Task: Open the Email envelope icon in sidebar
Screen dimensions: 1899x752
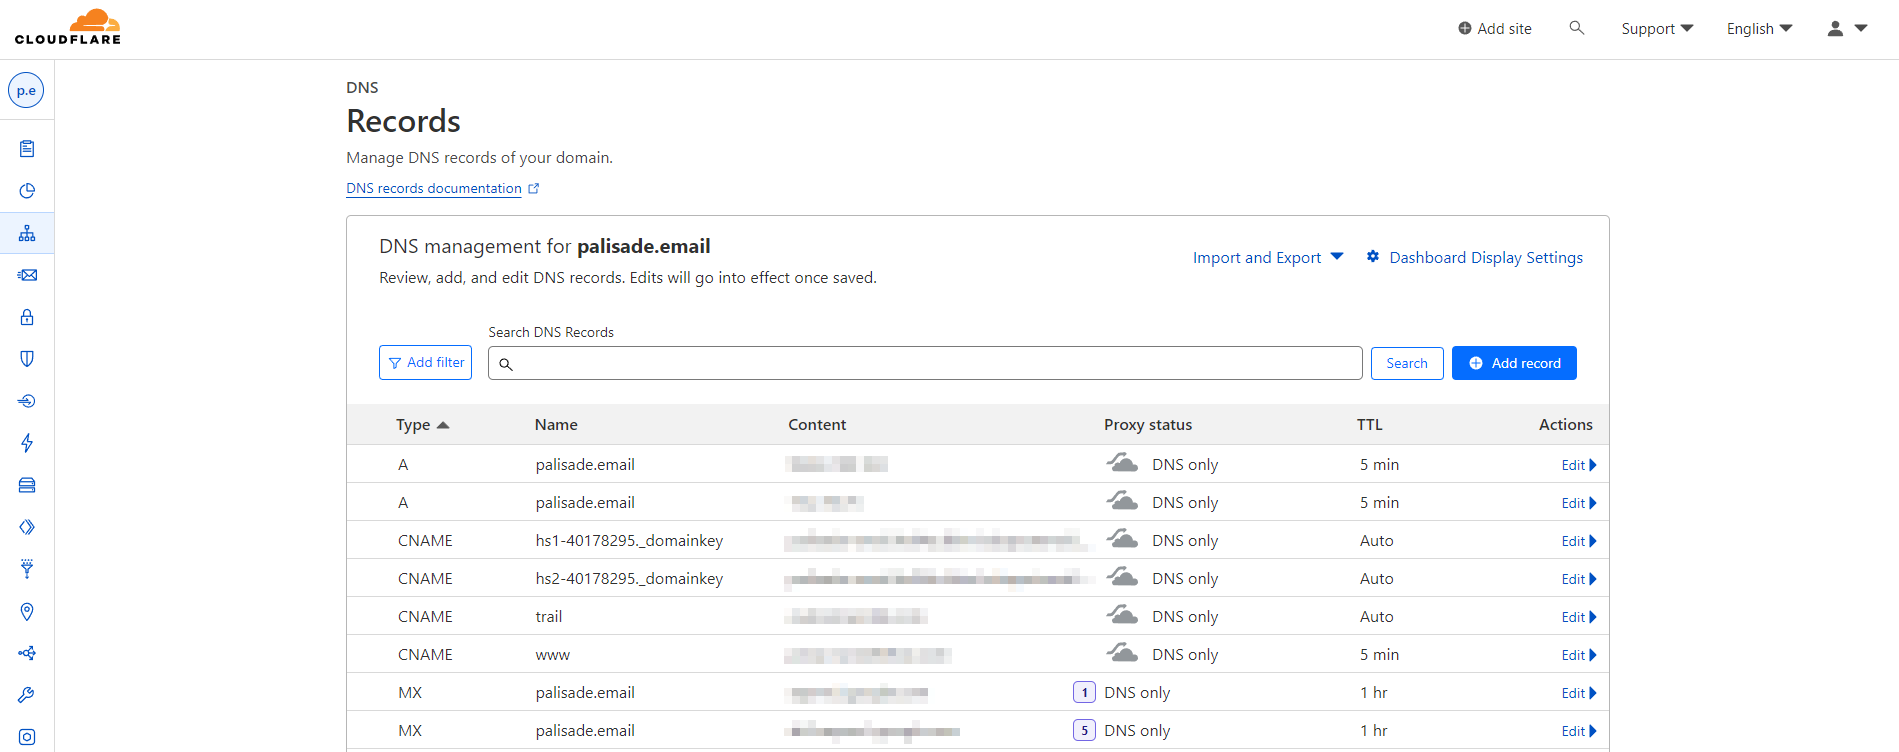Action: pyautogui.click(x=27, y=275)
